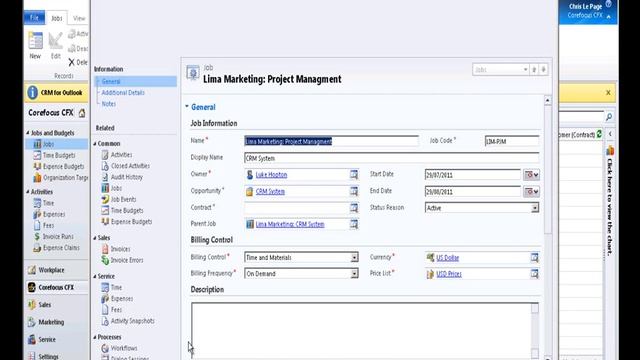Open the End Date calendar picker
Screen dimensions: 640x360
click(531, 191)
